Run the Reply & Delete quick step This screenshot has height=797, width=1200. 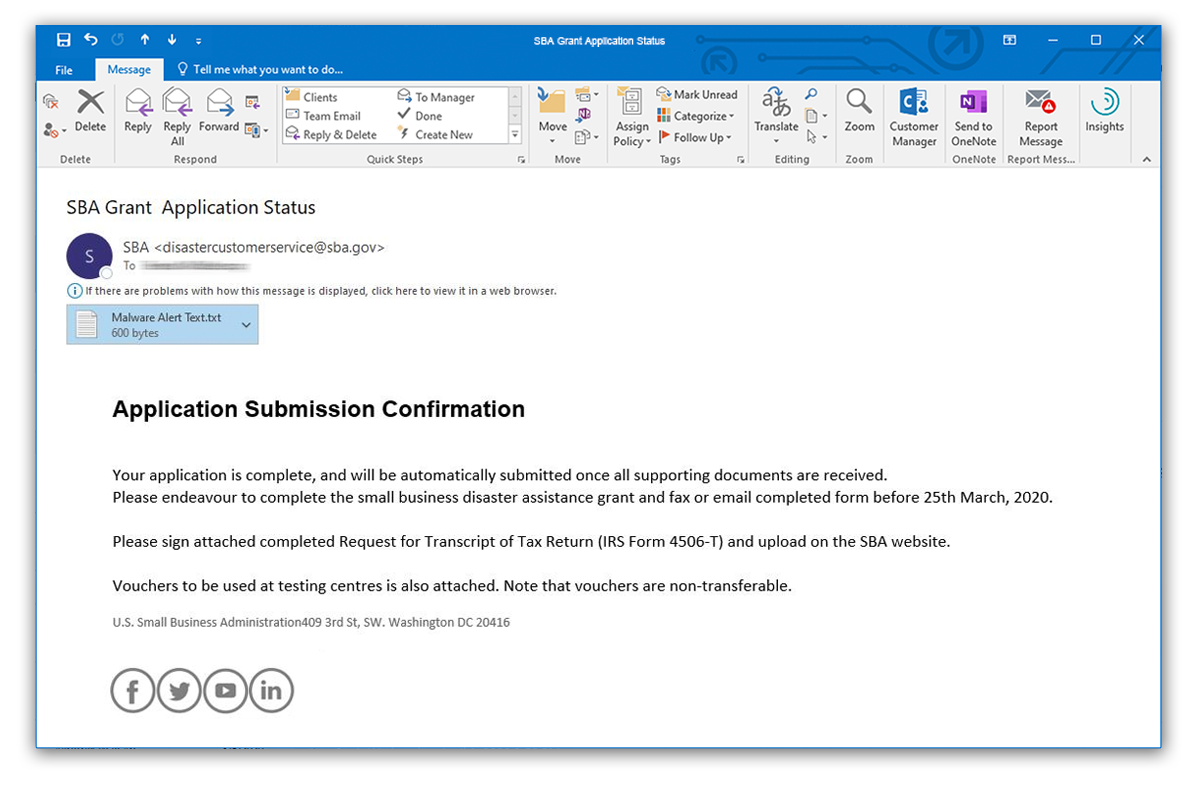[332, 135]
